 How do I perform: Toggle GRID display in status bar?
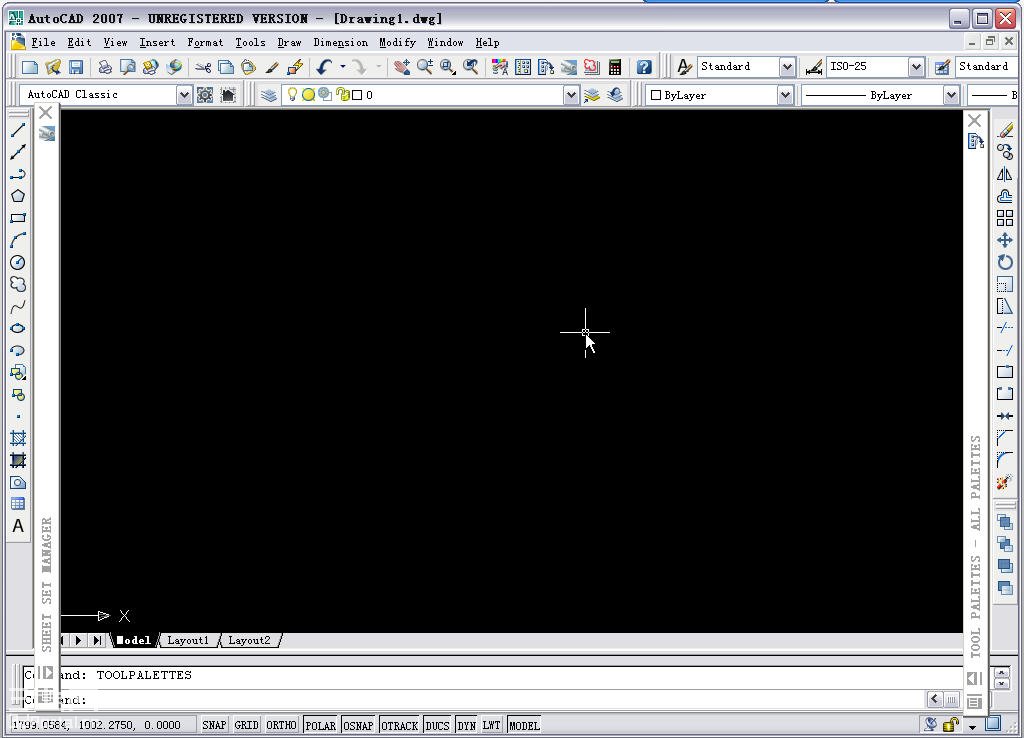(x=246, y=726)
